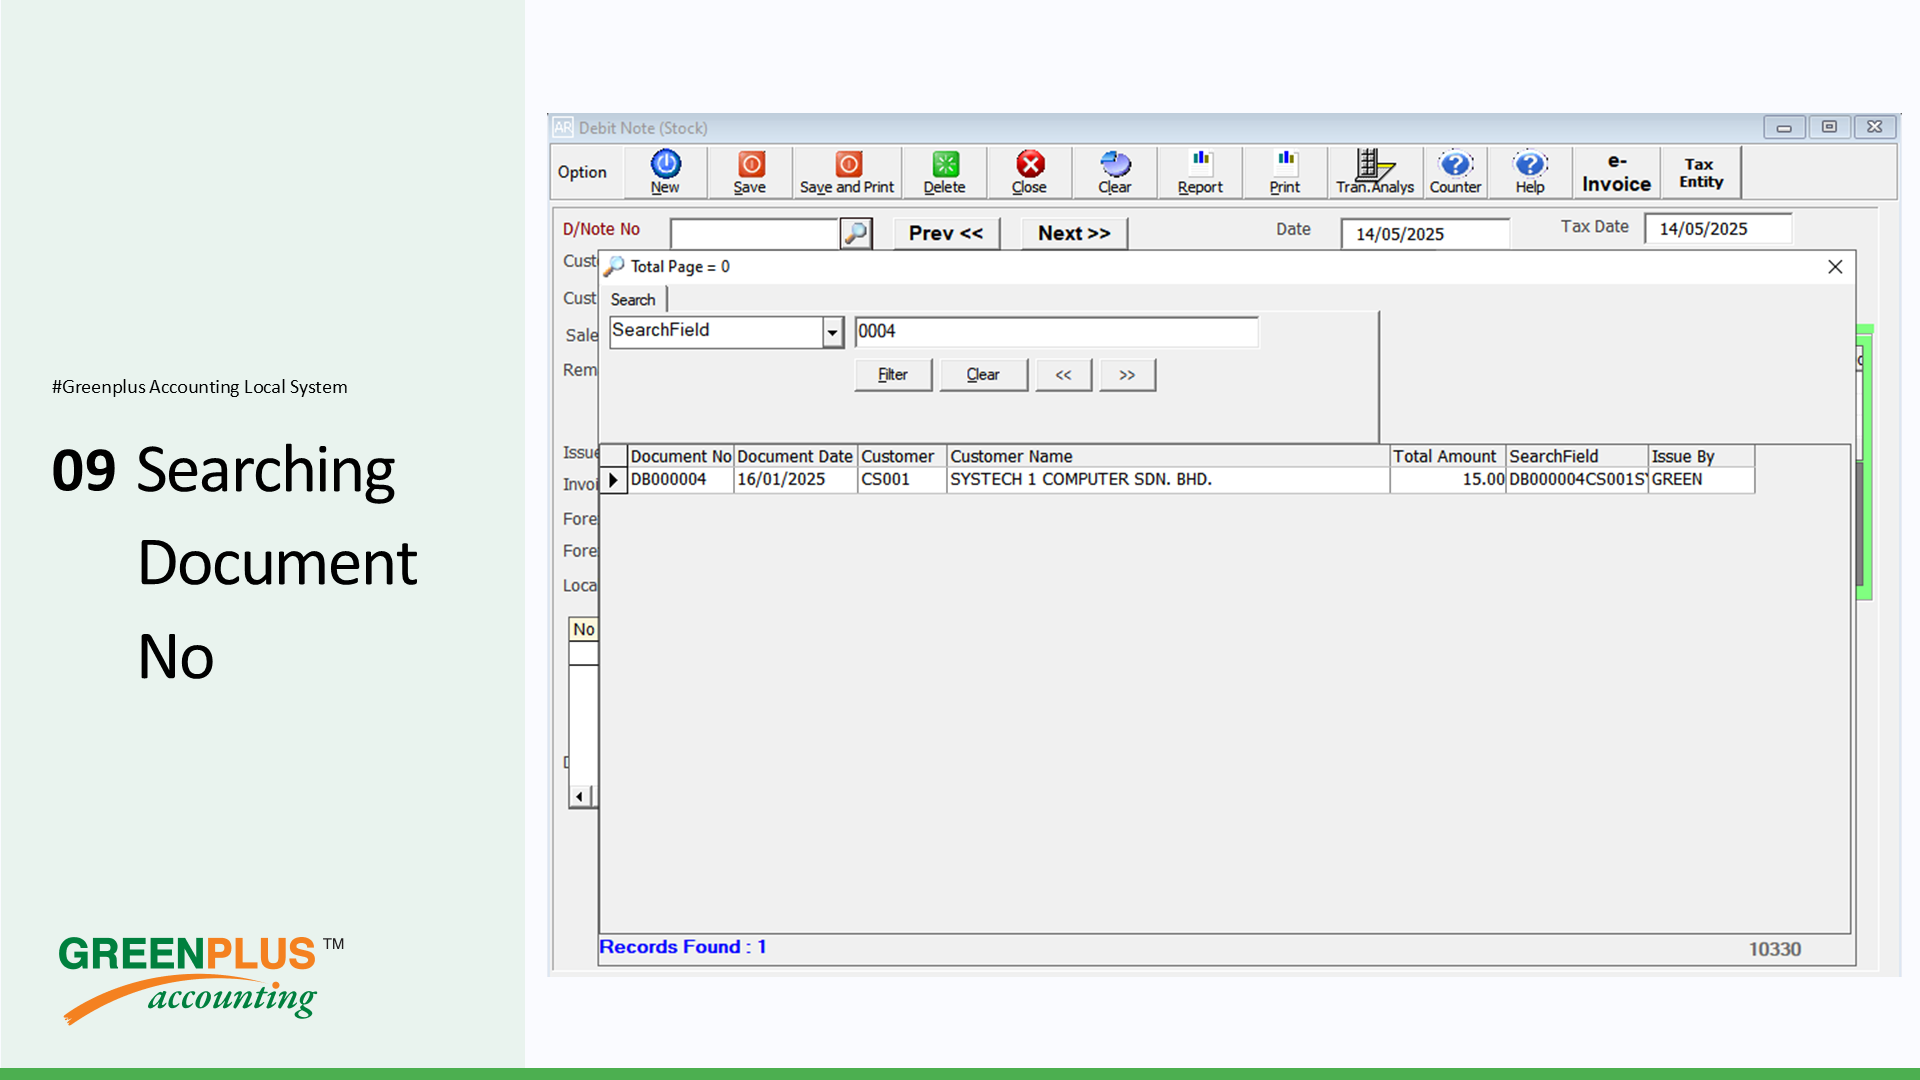Click the Records Found : 1 status text
Viewport: 1920px width, 1080px height.
[x=683, y=947]
